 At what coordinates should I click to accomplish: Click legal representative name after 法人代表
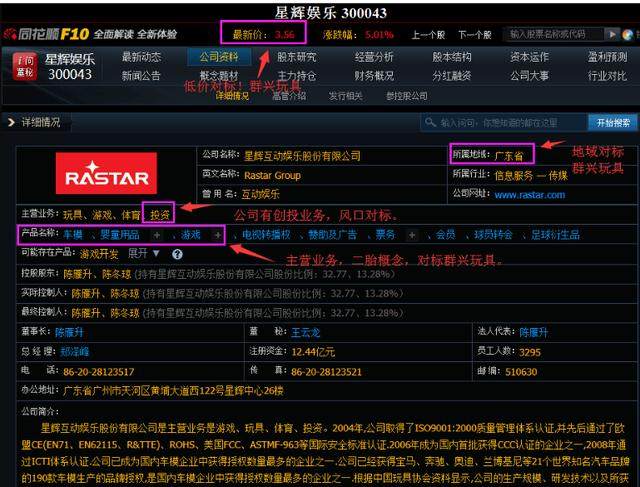pyautogui.click(x=533, y=333)
